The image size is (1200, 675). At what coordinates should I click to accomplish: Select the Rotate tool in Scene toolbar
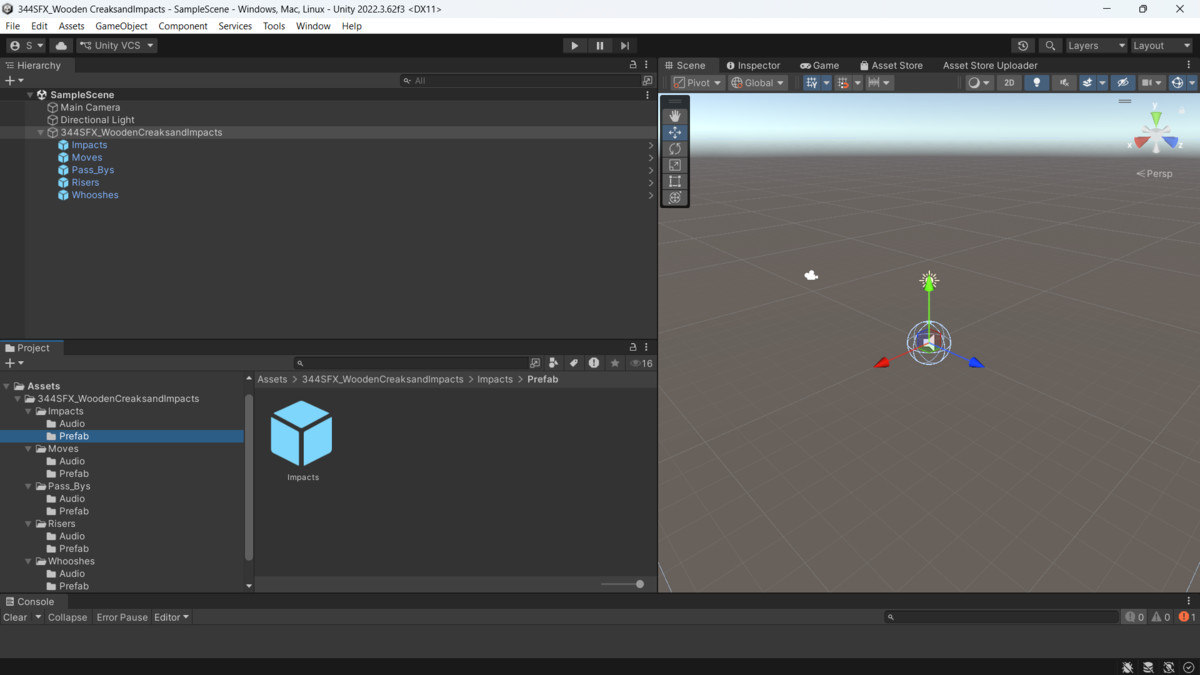675,149
